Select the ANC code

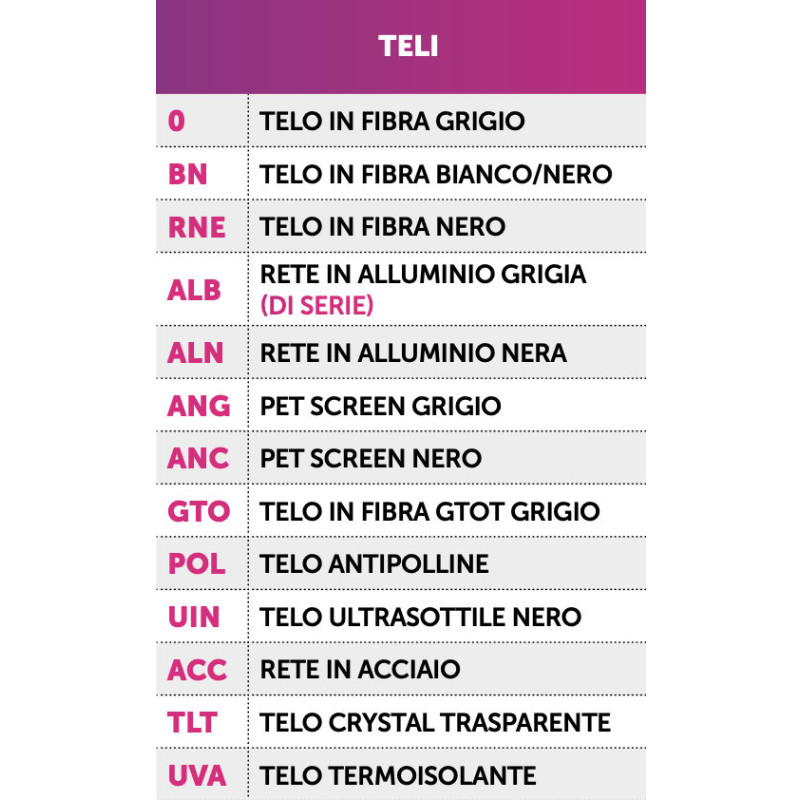pos(198,459)
